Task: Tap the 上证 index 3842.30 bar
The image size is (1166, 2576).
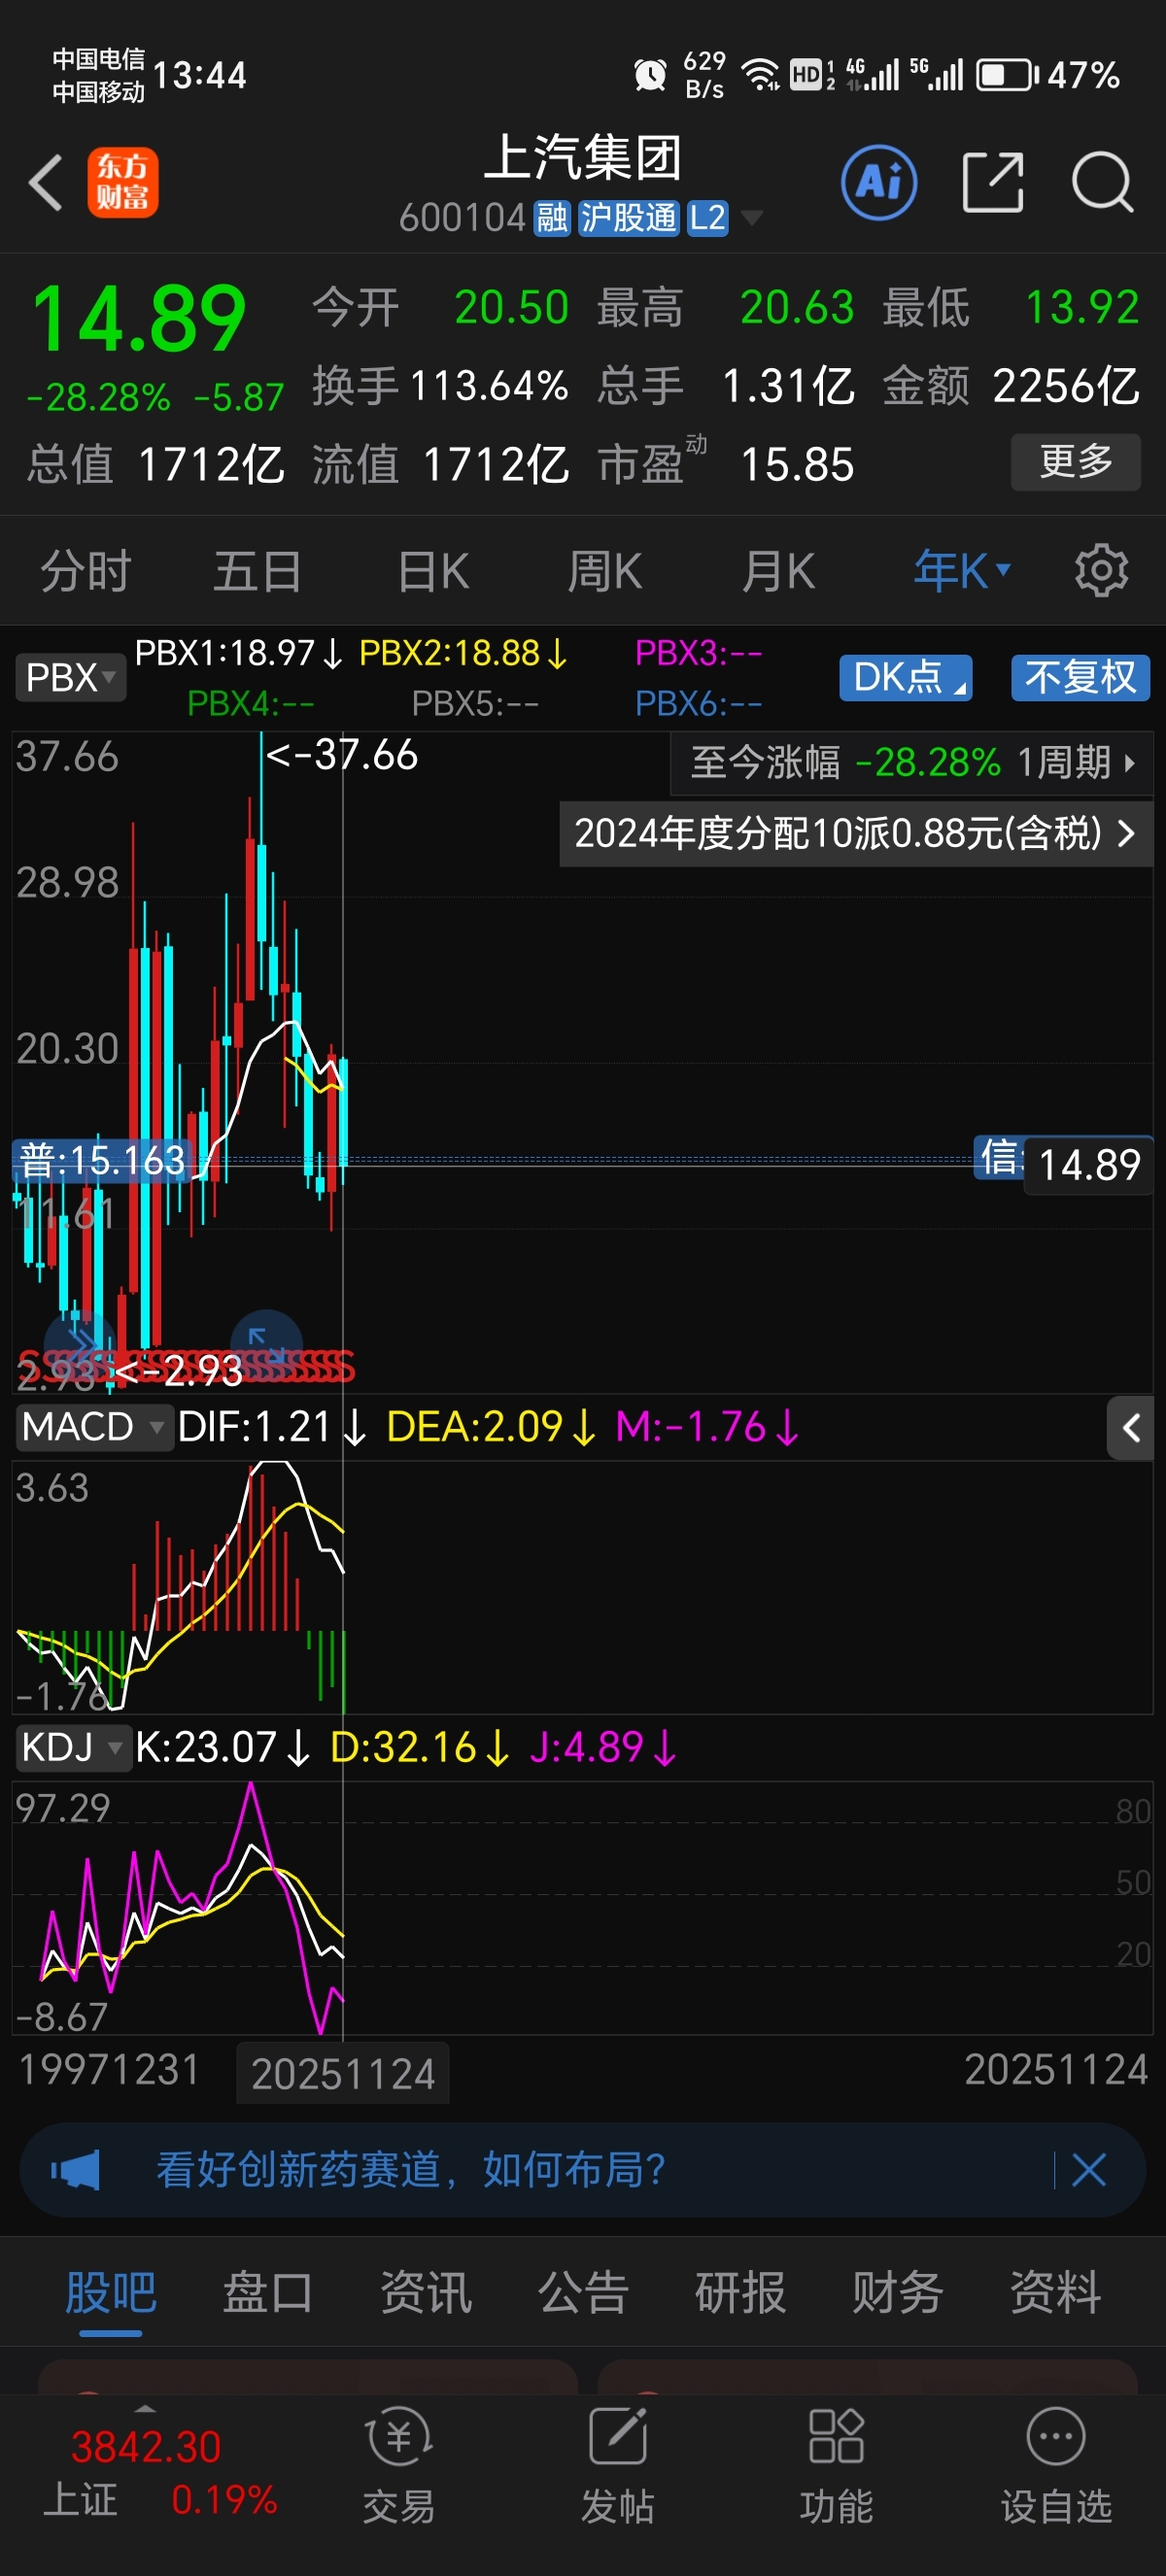Action: click(x=160, y=2473)
